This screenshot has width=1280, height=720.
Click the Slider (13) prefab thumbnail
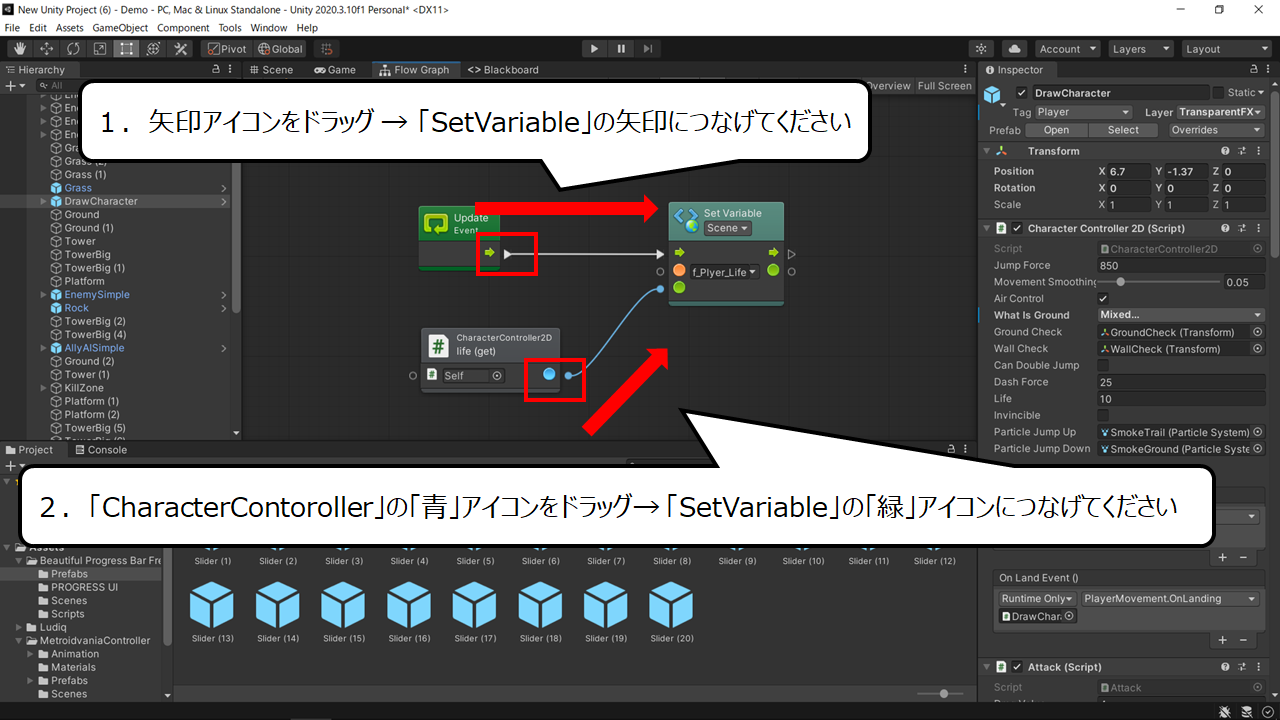coord(211,605)
